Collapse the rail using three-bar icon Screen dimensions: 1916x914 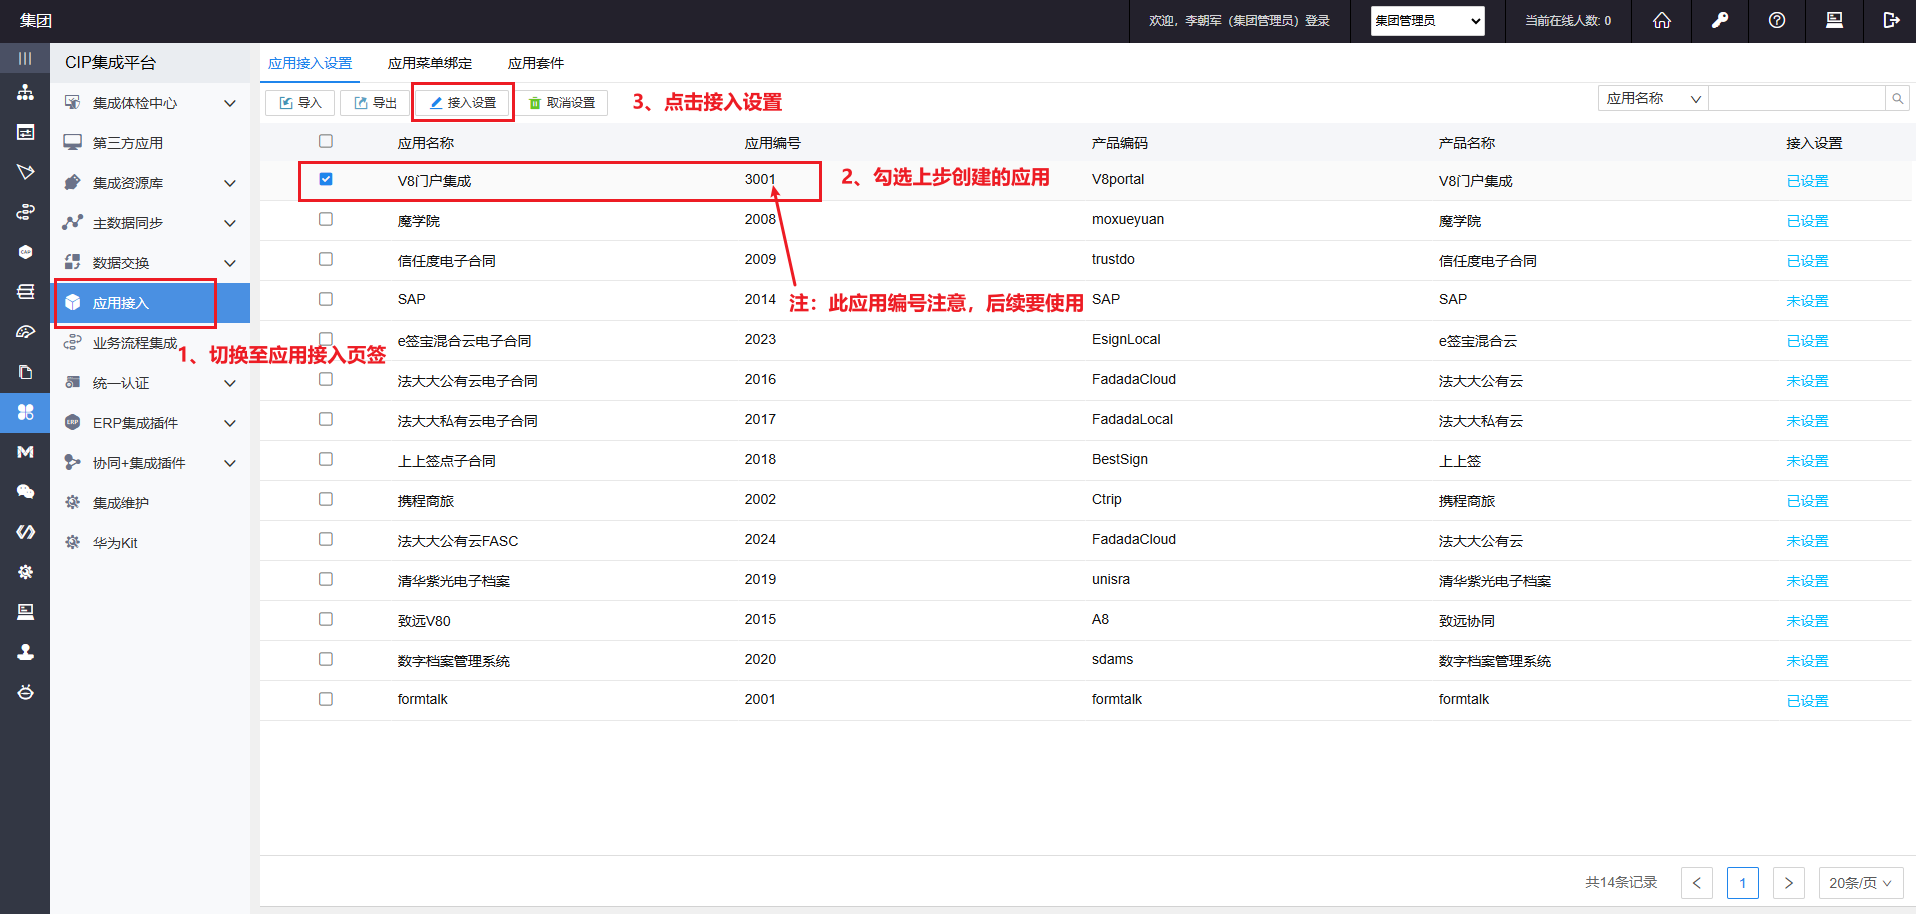25,58
